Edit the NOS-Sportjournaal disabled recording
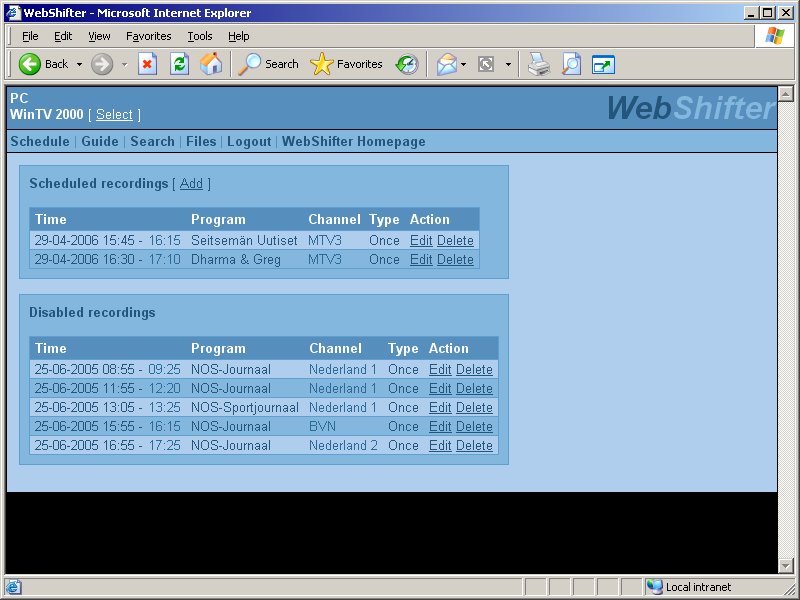Image resolution: width=800 pixels, height=600 pixels. pyautogui.click(x=440, y=408)
